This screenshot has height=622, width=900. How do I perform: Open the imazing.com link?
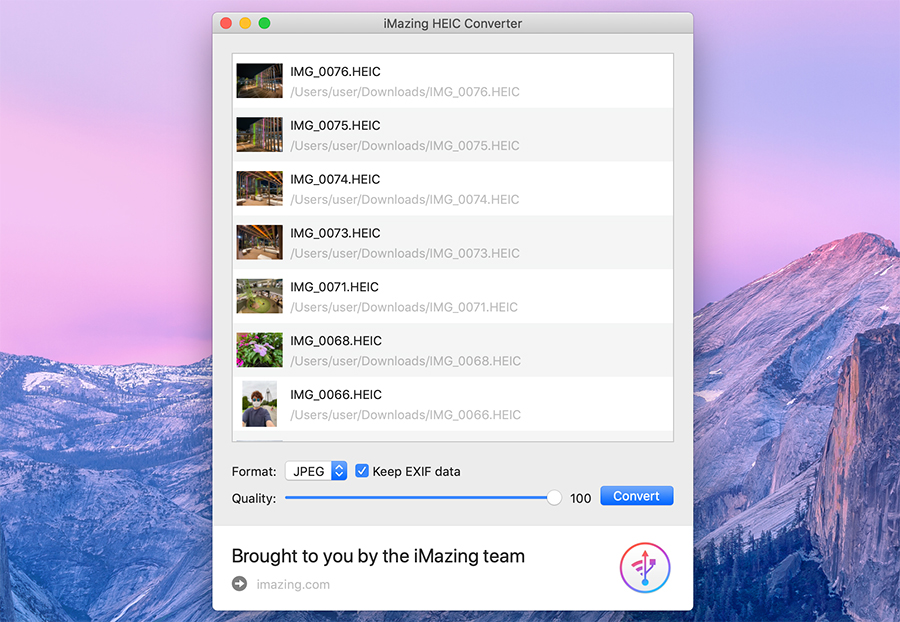pos(293,584)
